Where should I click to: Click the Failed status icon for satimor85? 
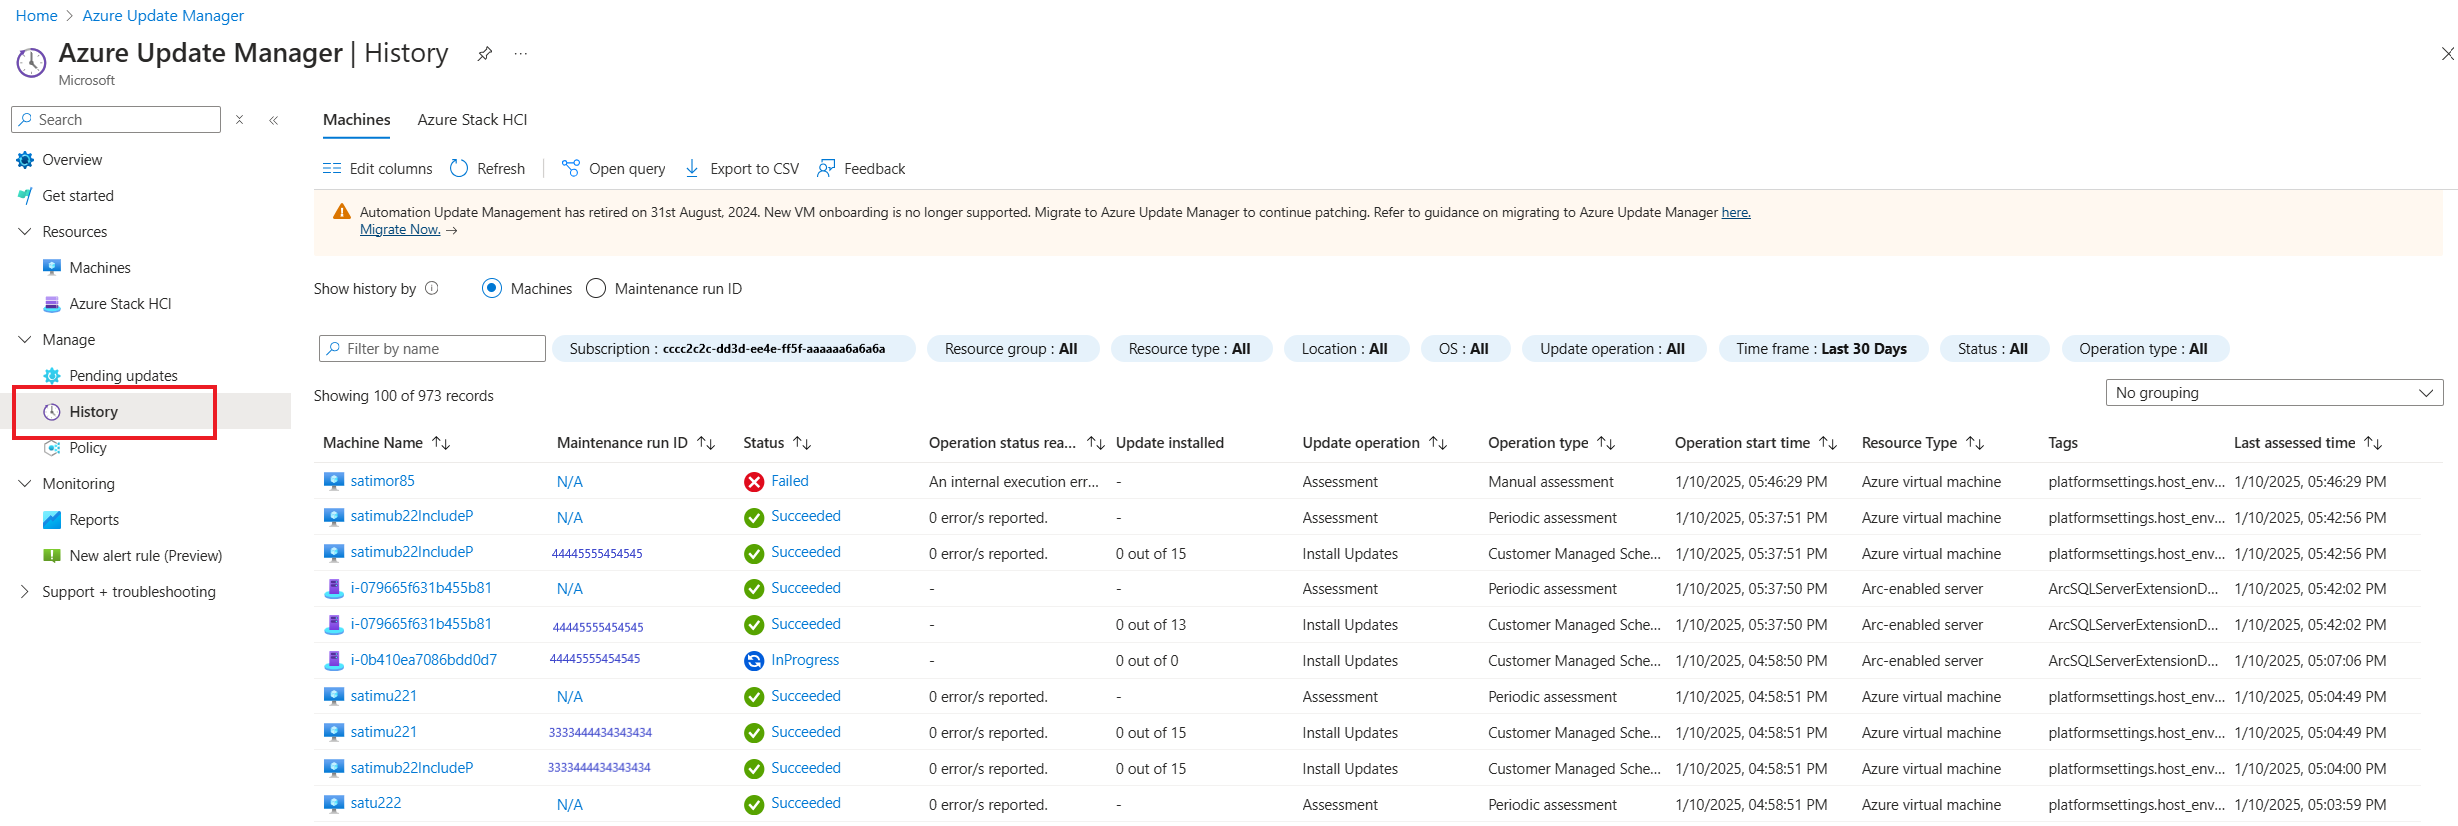click(x=754, y=482)
